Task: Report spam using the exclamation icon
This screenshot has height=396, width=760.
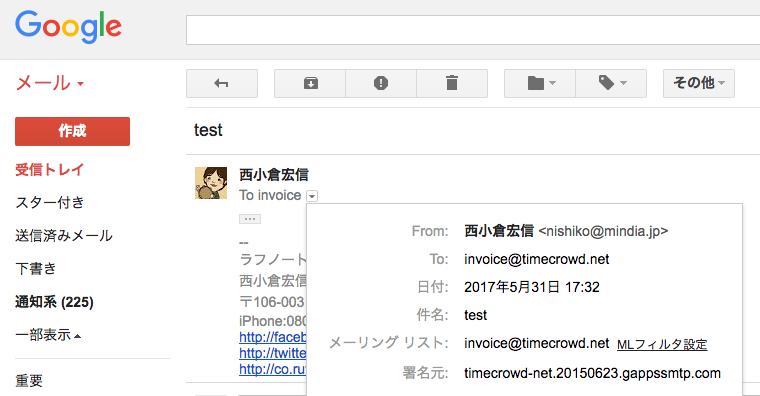Action: click(x=381, y=83)
